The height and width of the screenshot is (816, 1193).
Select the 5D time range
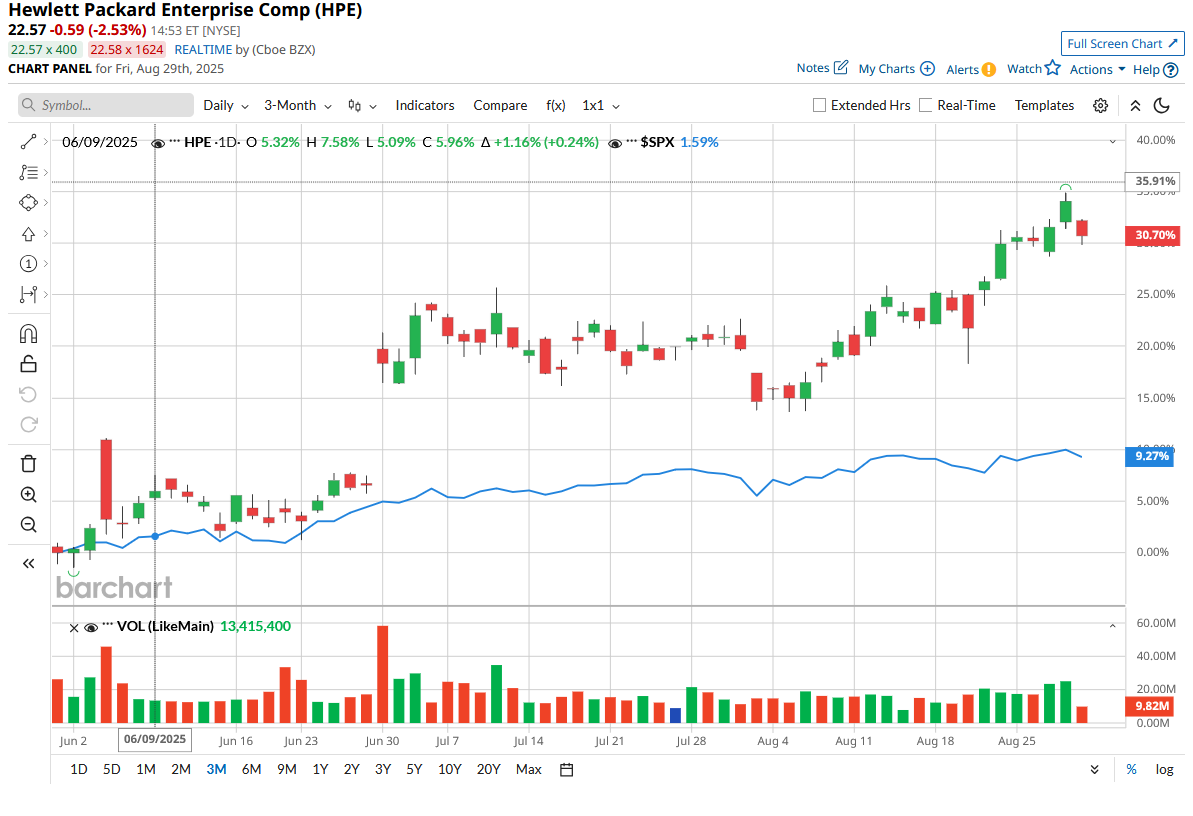coord(111,770)
